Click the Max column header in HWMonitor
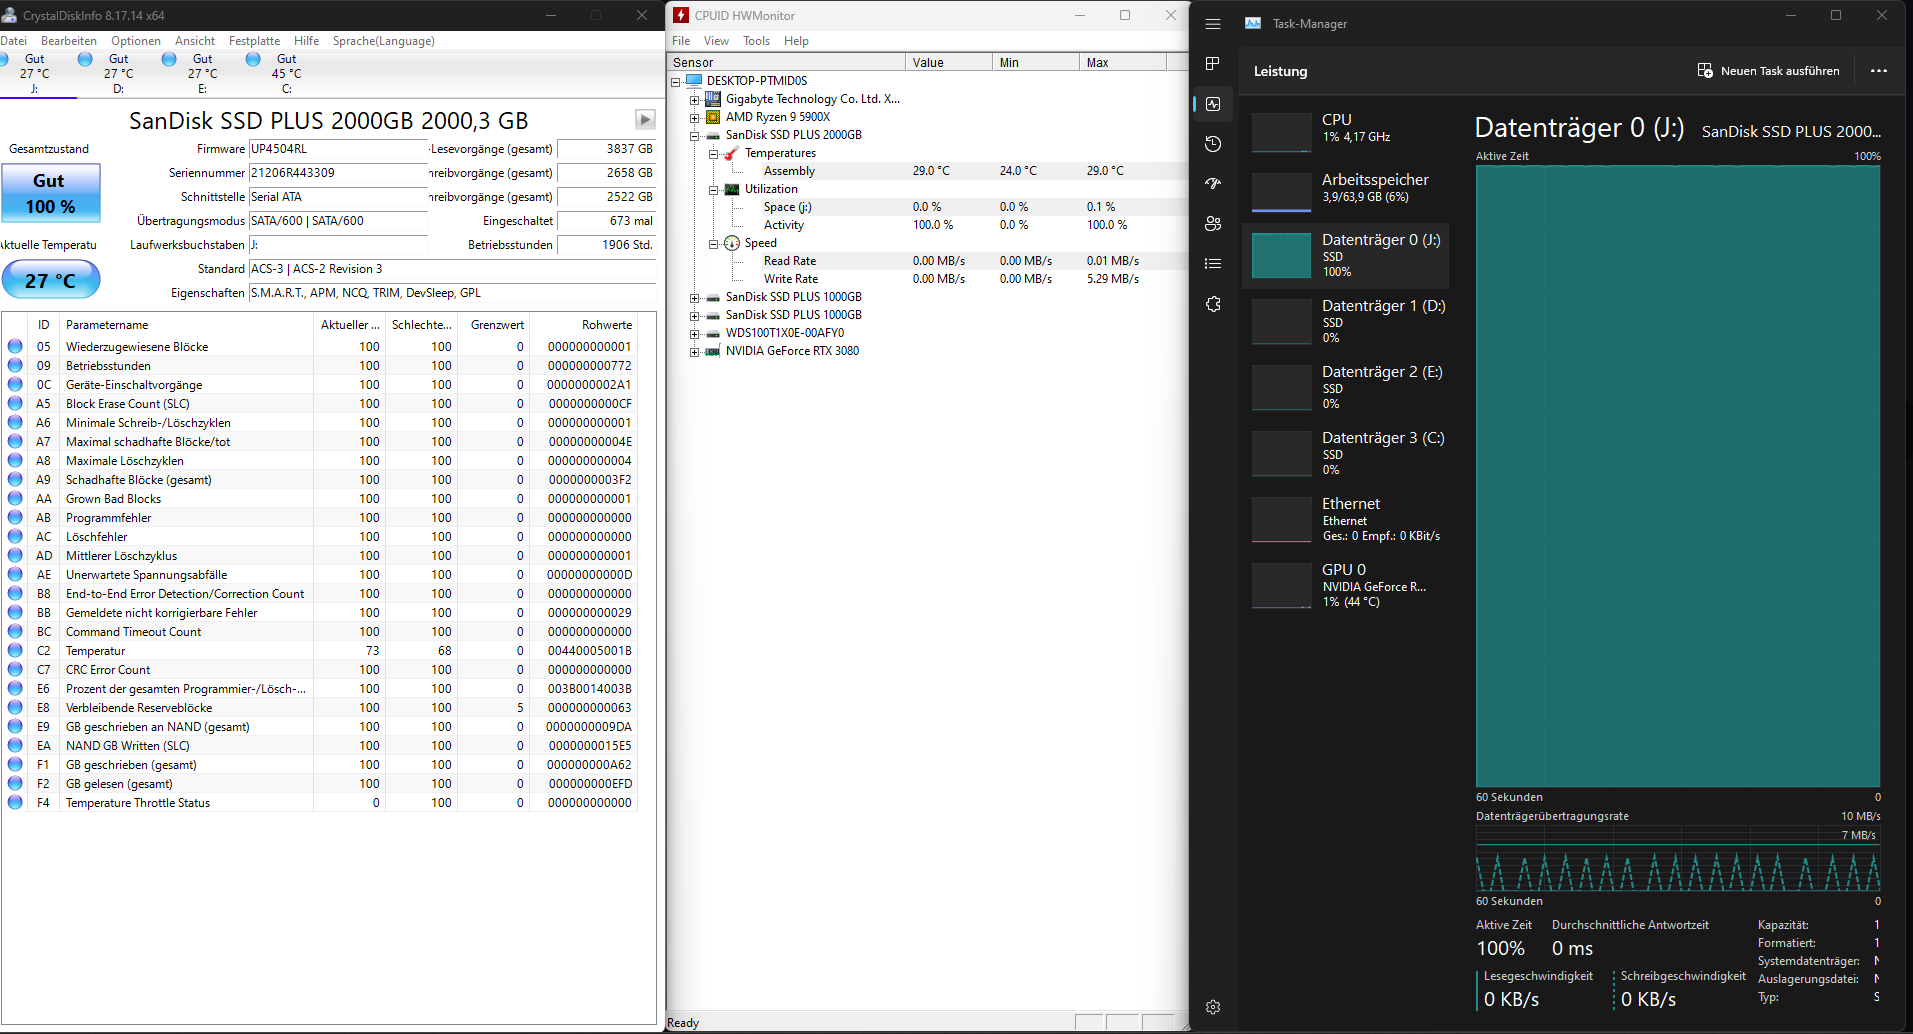Screen dimensions: 1913x1034 pyautogui.click(x=1123, y=62)
